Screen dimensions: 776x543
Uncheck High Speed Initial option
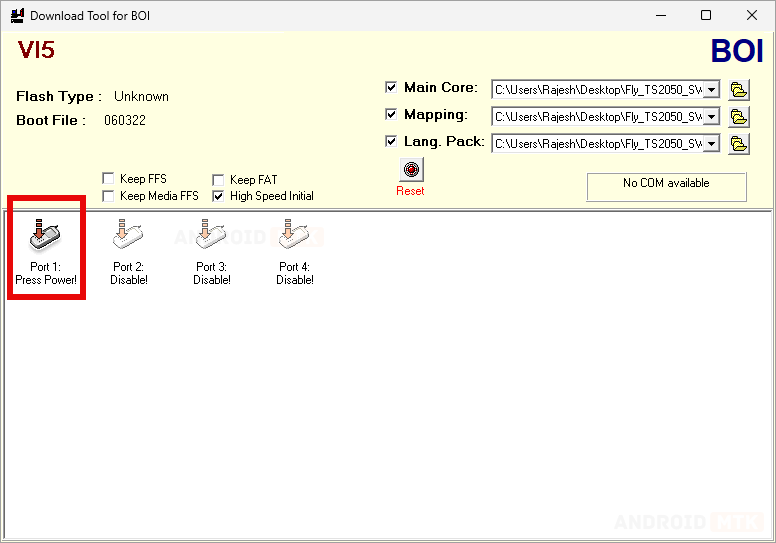218,197
